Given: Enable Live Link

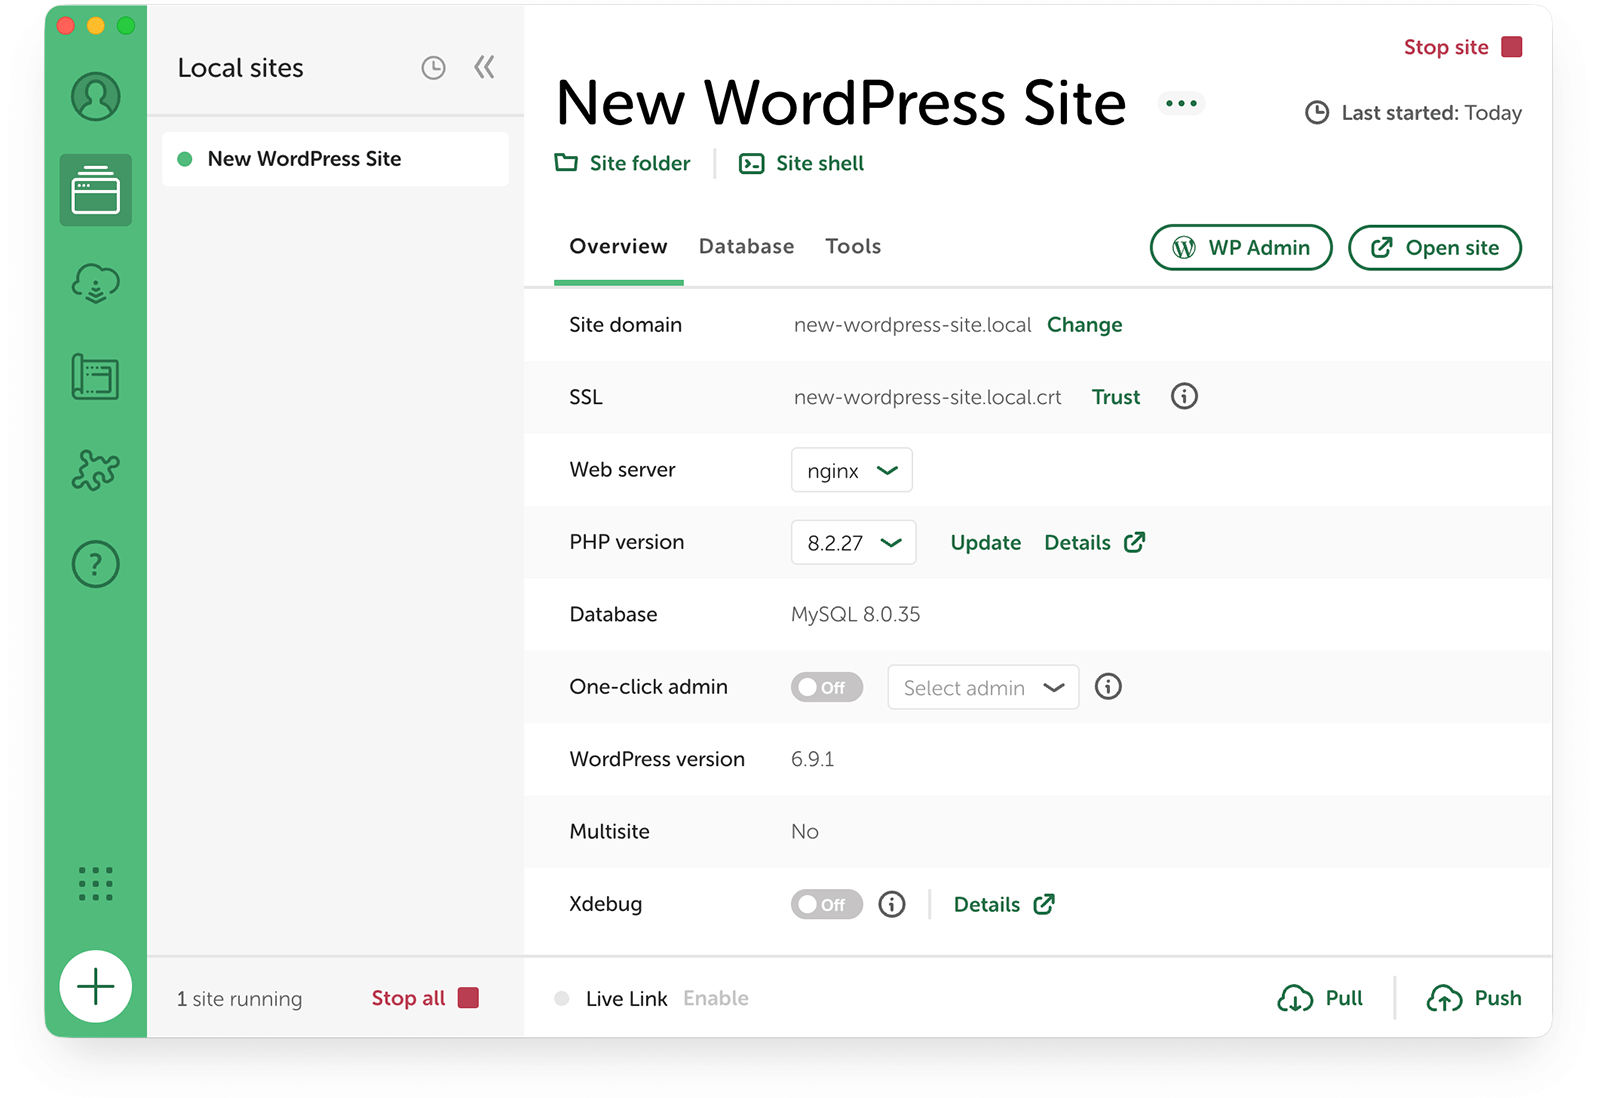Looking at the screenshot, I should coord(716,997).
